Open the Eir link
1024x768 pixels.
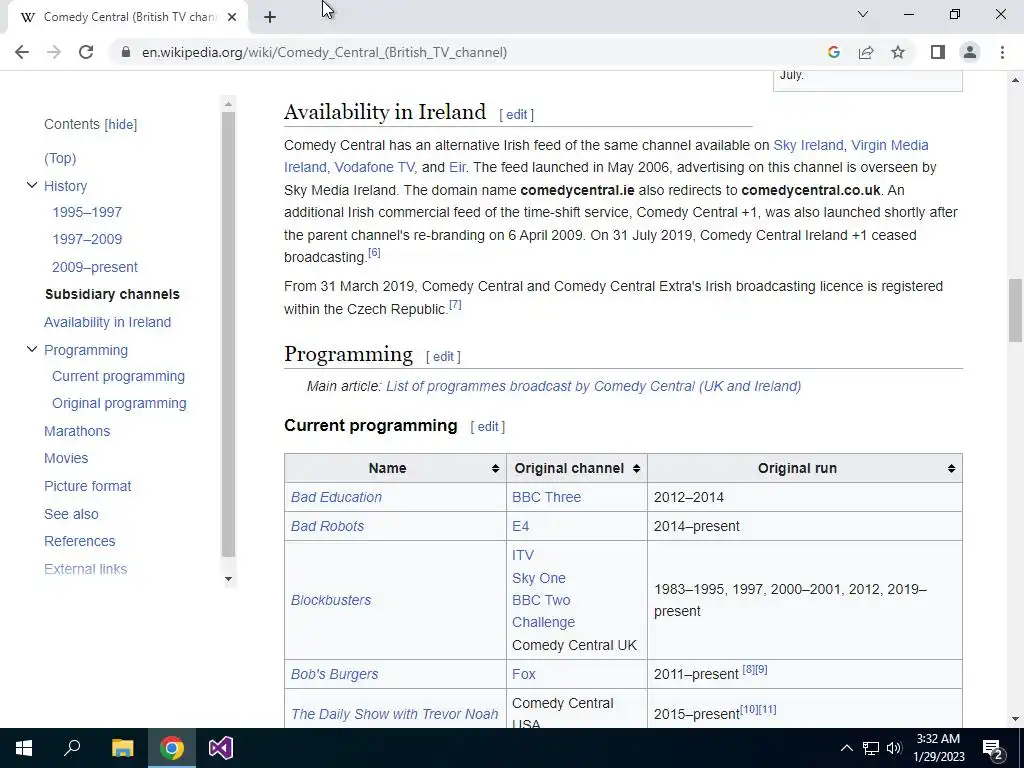[x=456, y=167]
